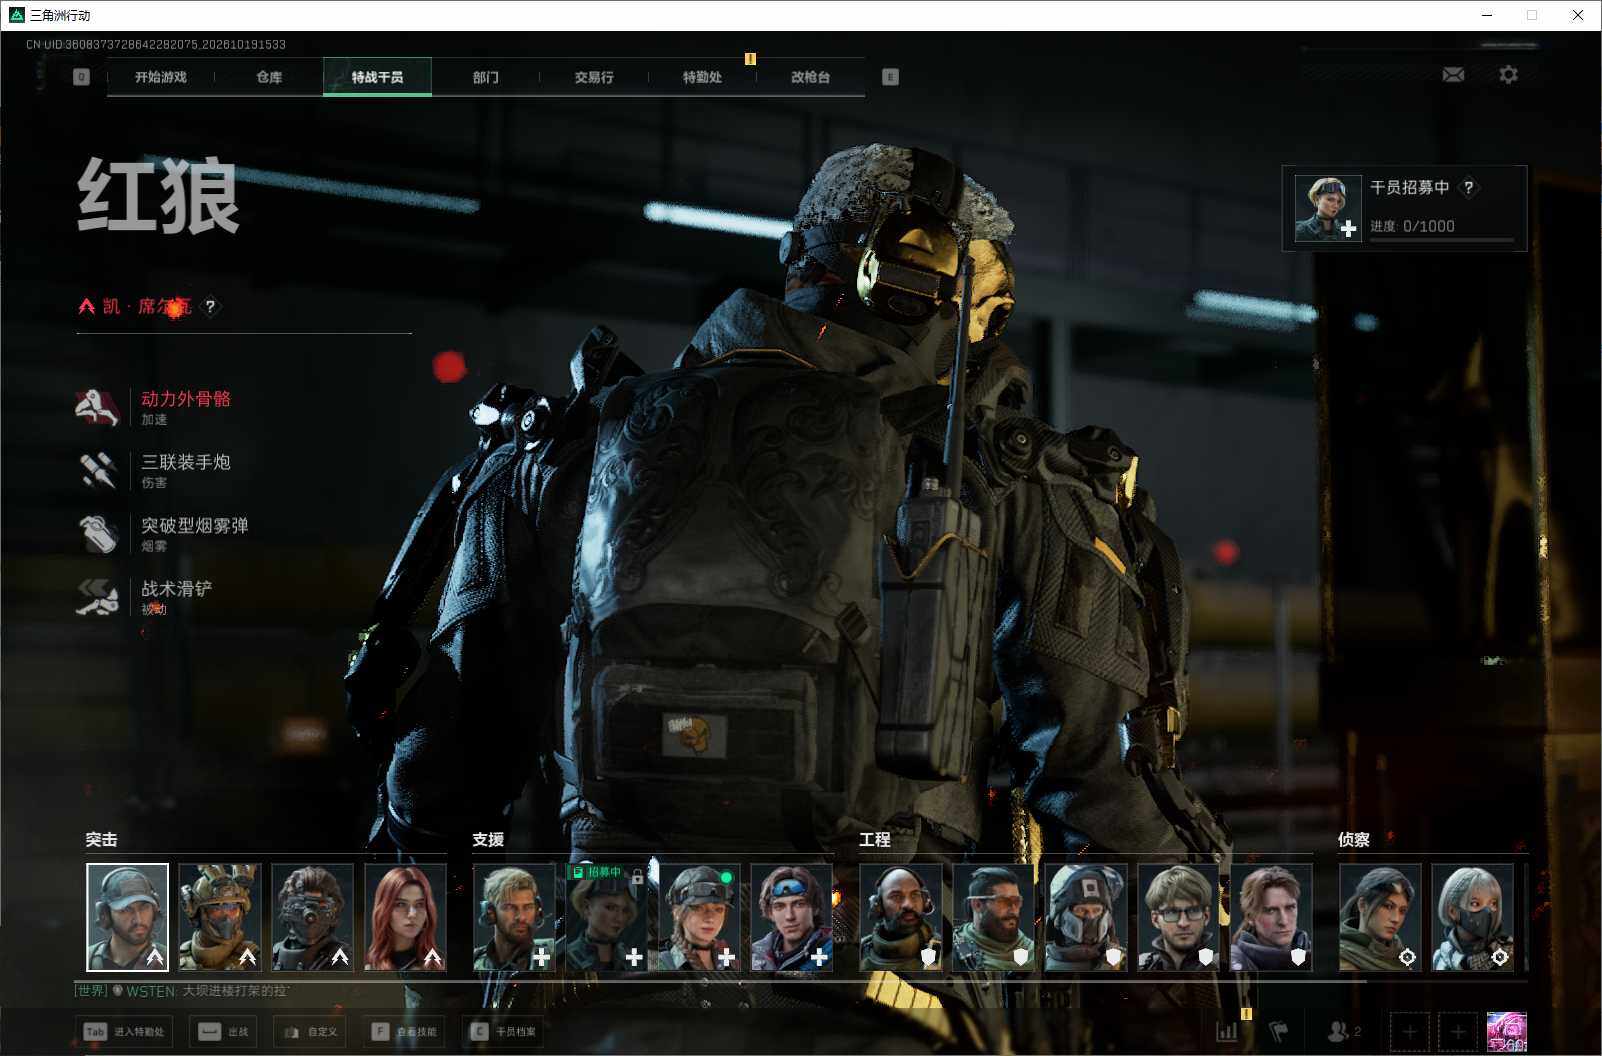Viewport: 1602px width, 1056px height.
Task: Open the 部门 tab
Action: [485, 77]
